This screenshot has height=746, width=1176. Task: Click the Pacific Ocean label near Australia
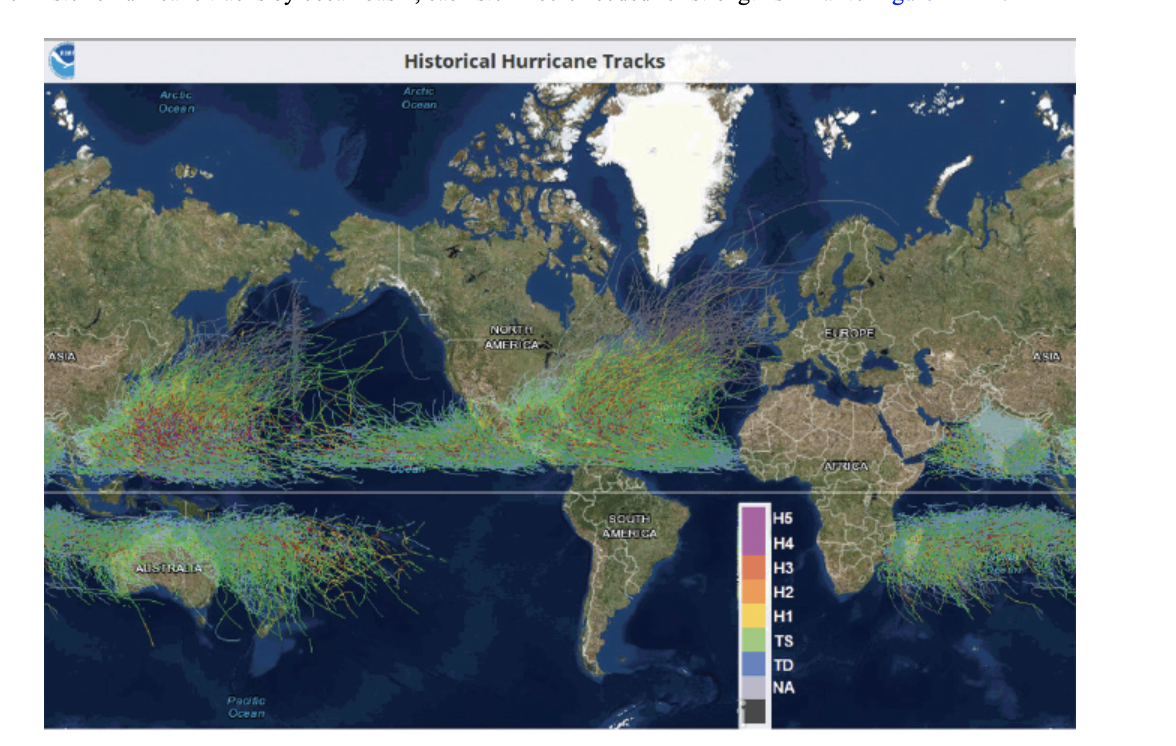(246, 707)
